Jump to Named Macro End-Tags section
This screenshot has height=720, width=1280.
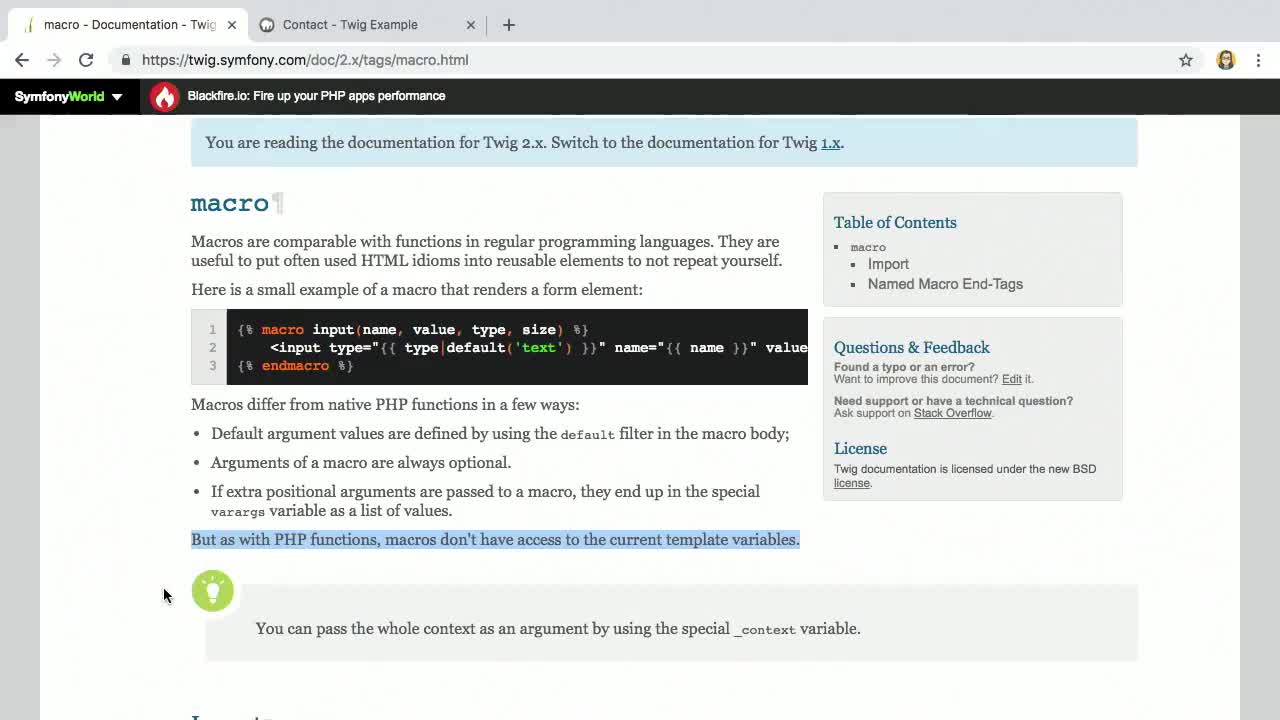click(x=945, y=284)
